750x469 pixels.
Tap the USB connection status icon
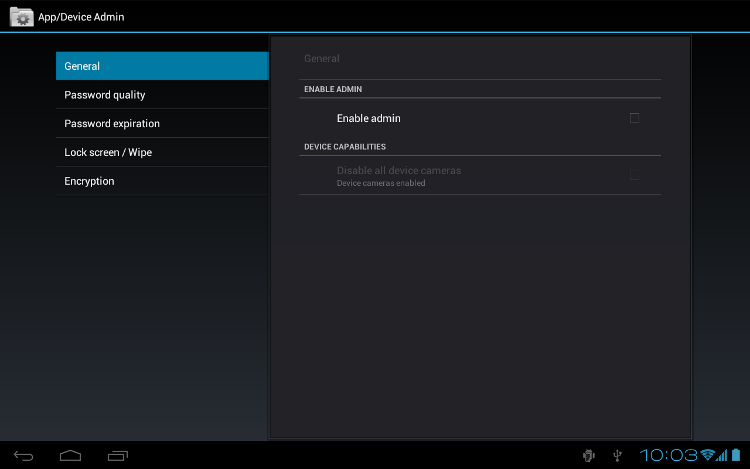coord(618,456)
